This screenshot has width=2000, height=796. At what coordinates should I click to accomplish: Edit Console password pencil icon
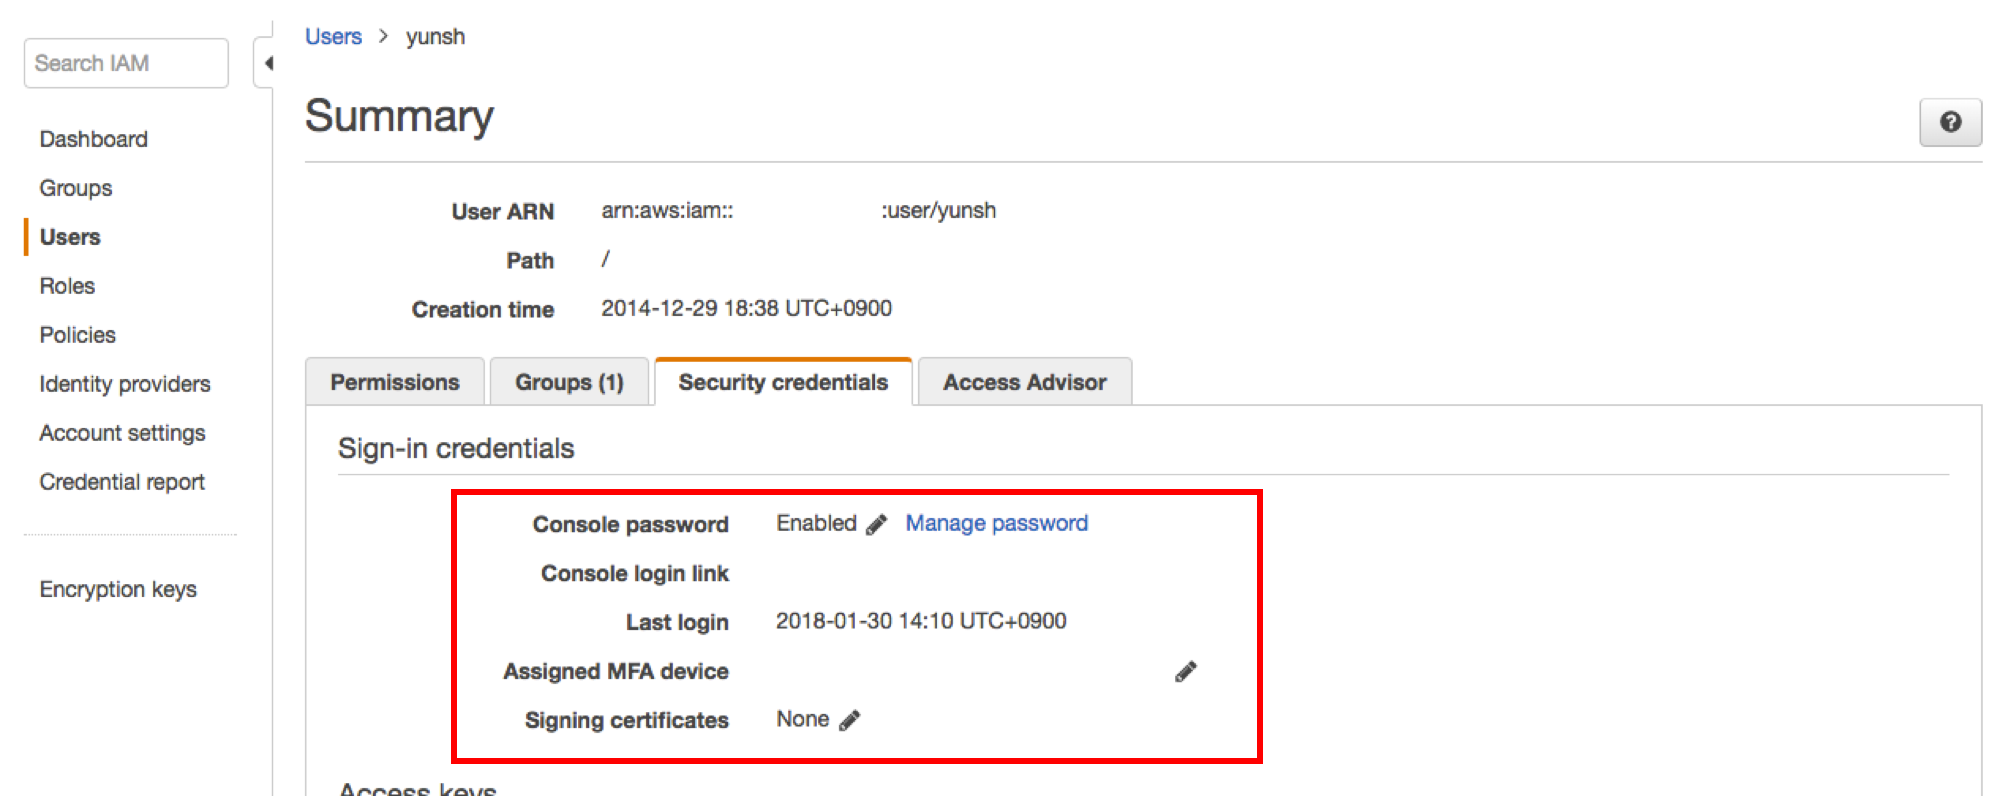coord(876,525)
